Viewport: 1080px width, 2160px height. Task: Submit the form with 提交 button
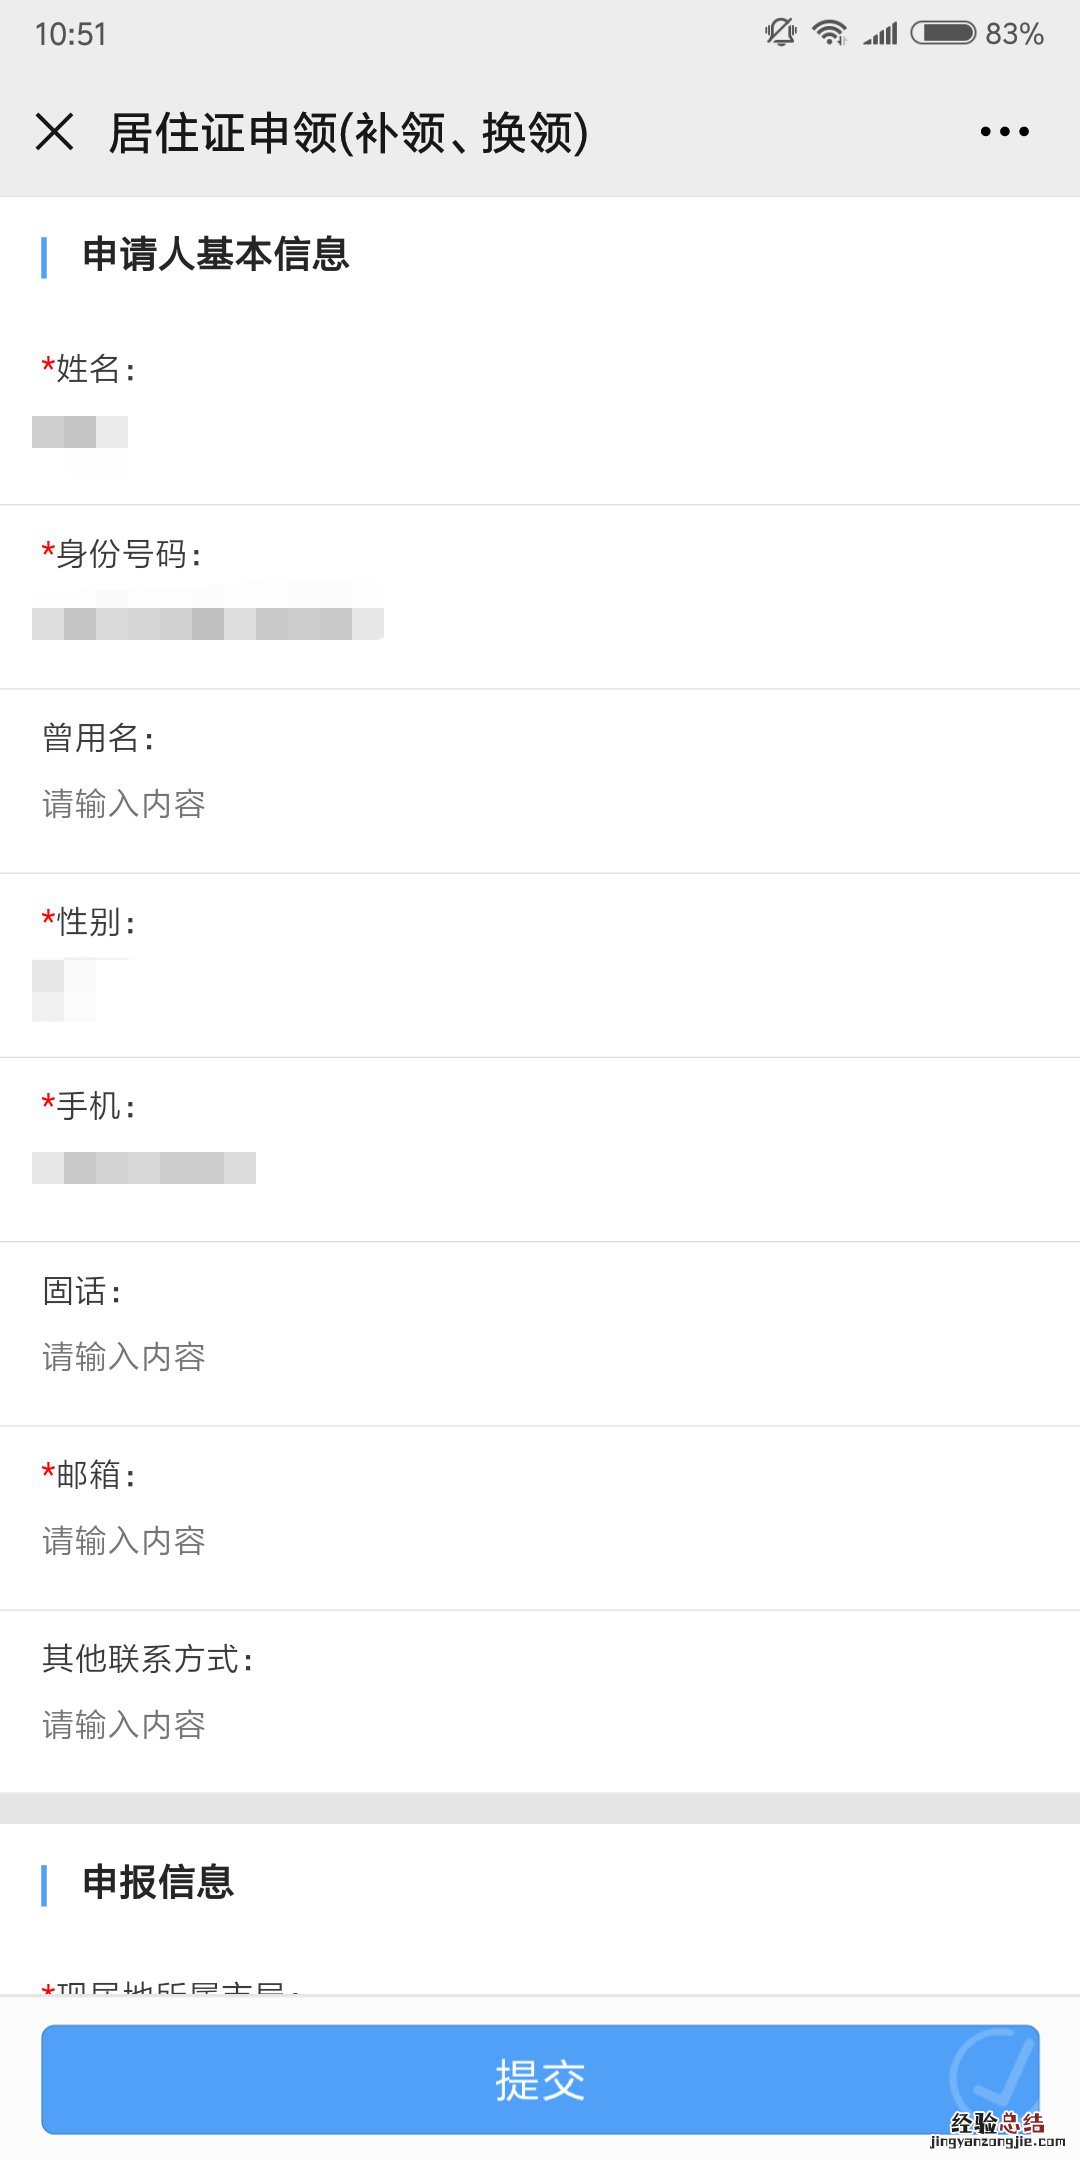pos(540,2079)
